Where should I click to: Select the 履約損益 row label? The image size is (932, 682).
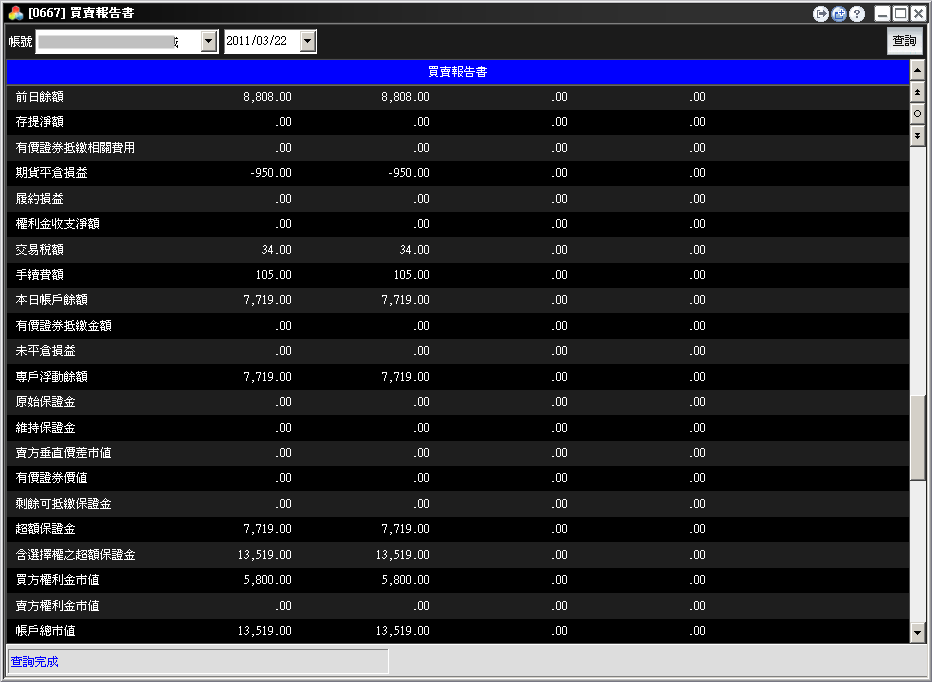(x=39, y=199)
